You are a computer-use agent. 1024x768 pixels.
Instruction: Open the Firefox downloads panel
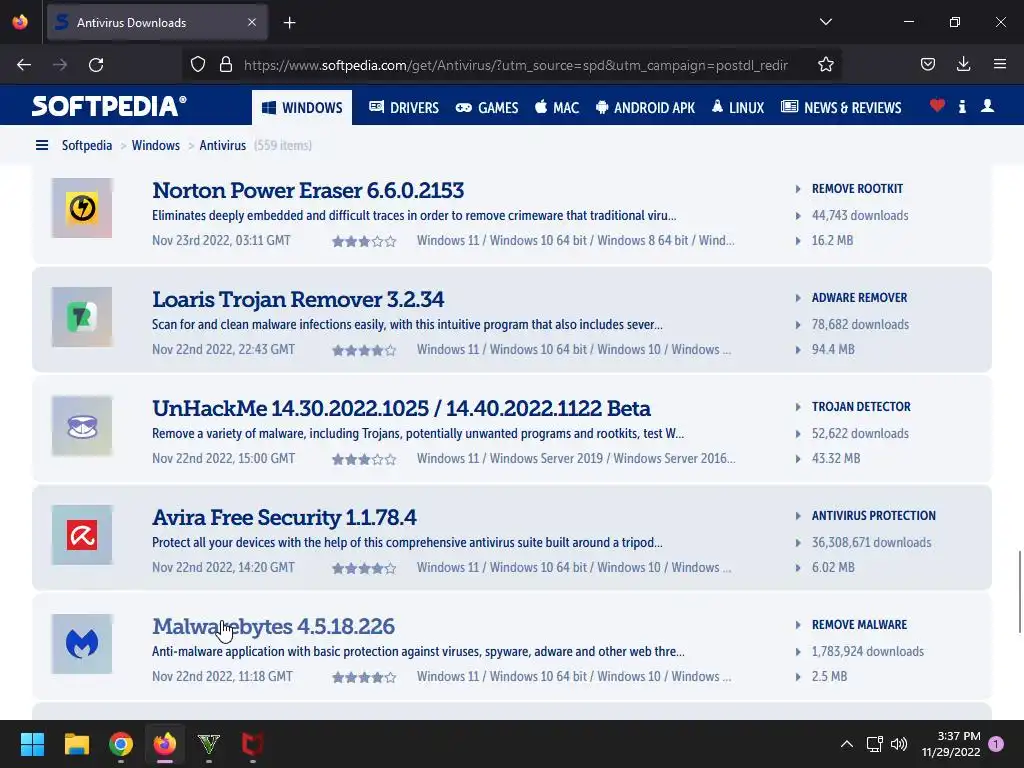click(x=963, y=65)
